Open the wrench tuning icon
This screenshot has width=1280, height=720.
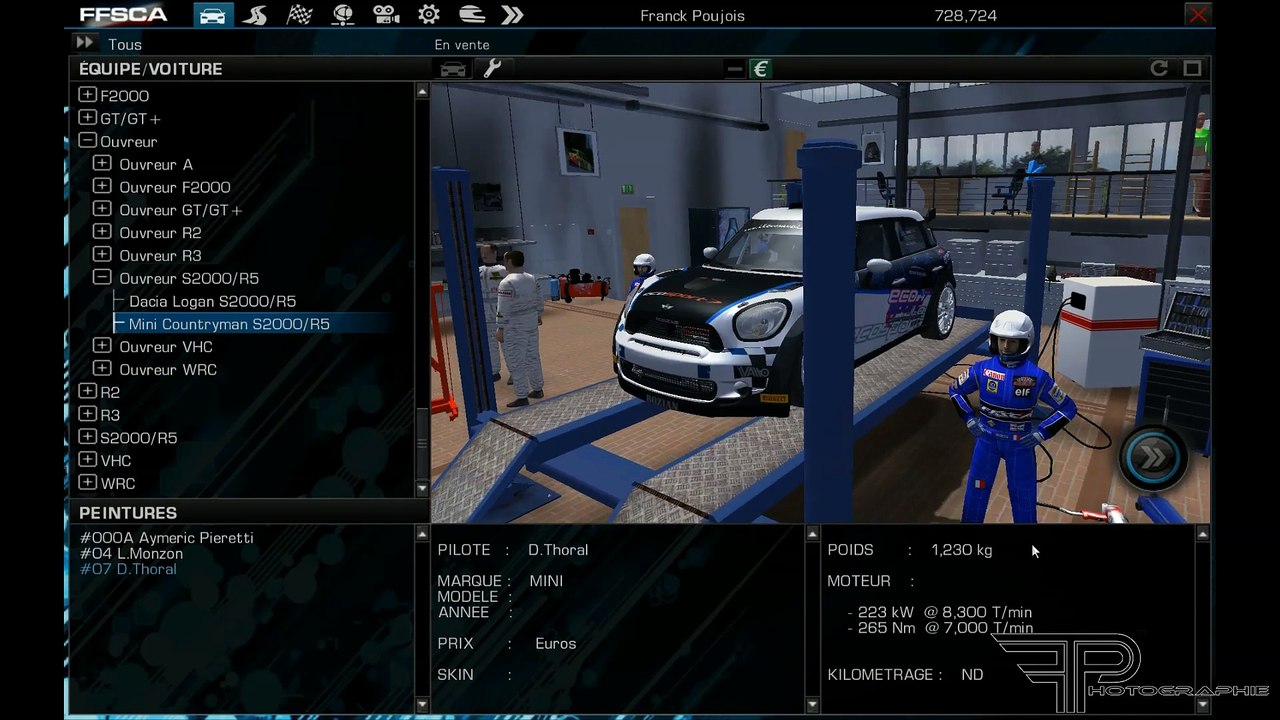491,69
